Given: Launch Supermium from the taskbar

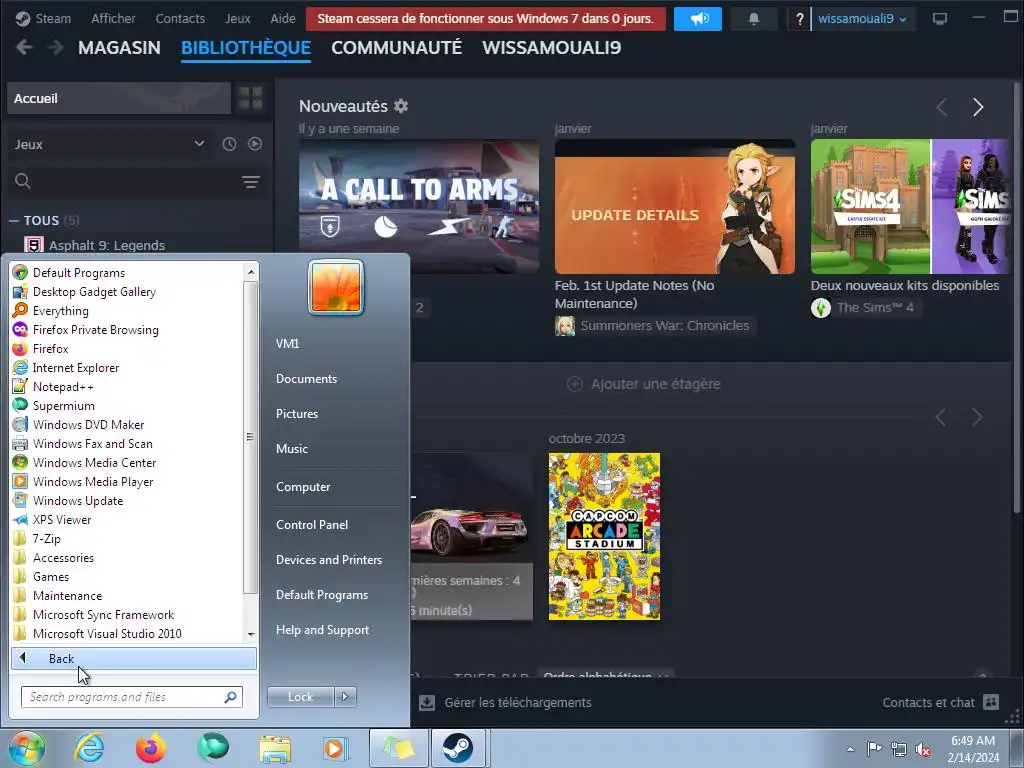Looking at the screenshot, I should click(x=213, y=748).
